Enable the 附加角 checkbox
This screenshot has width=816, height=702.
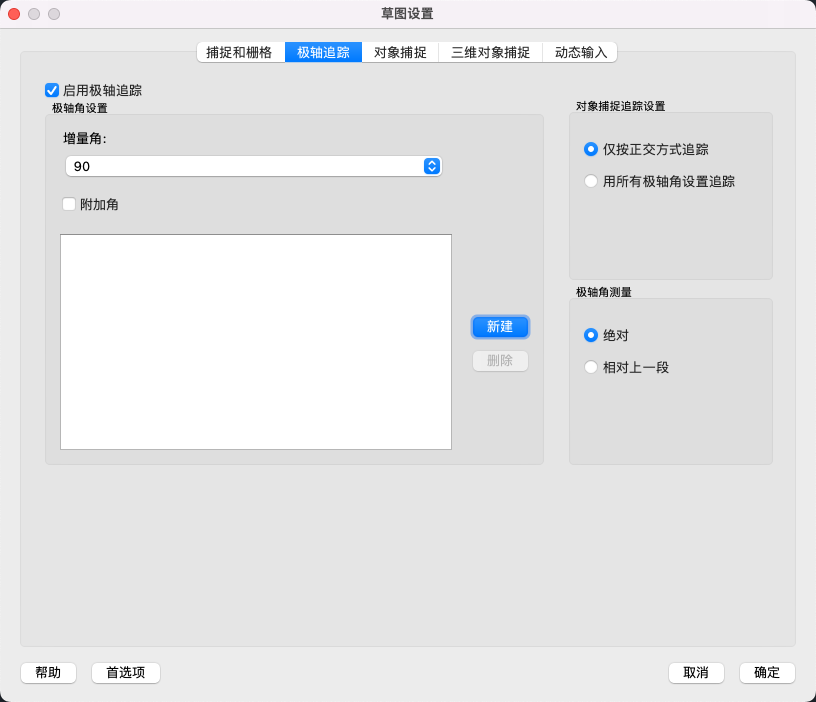coord(69,204)
